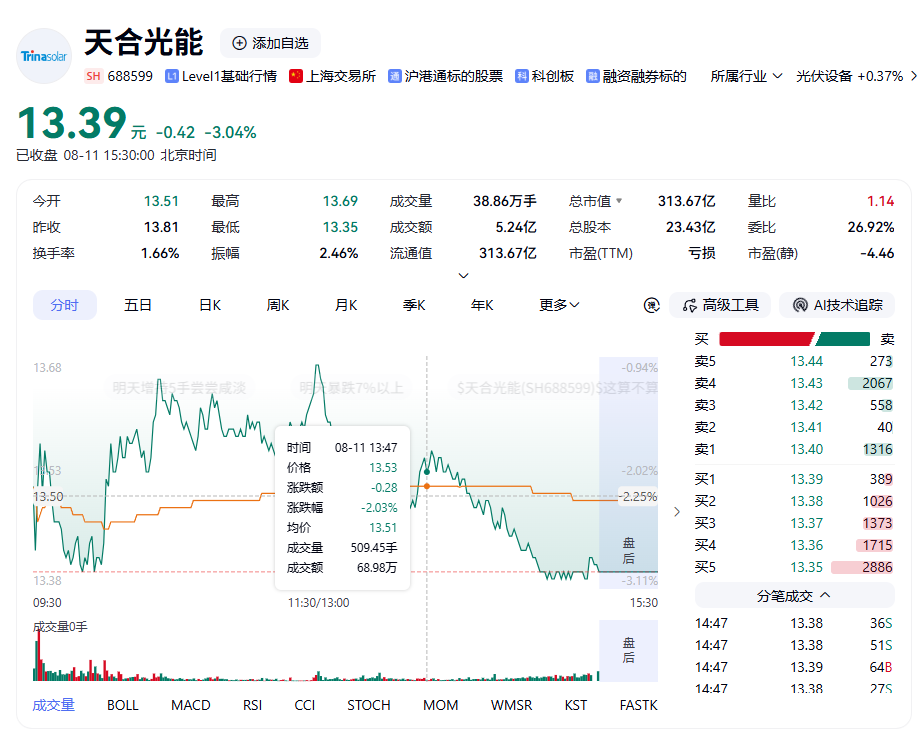Image resolution: width=920 pixels, height=734 pixels.
Task: Expand the 所属行业 dropdown
Action: 746,76
